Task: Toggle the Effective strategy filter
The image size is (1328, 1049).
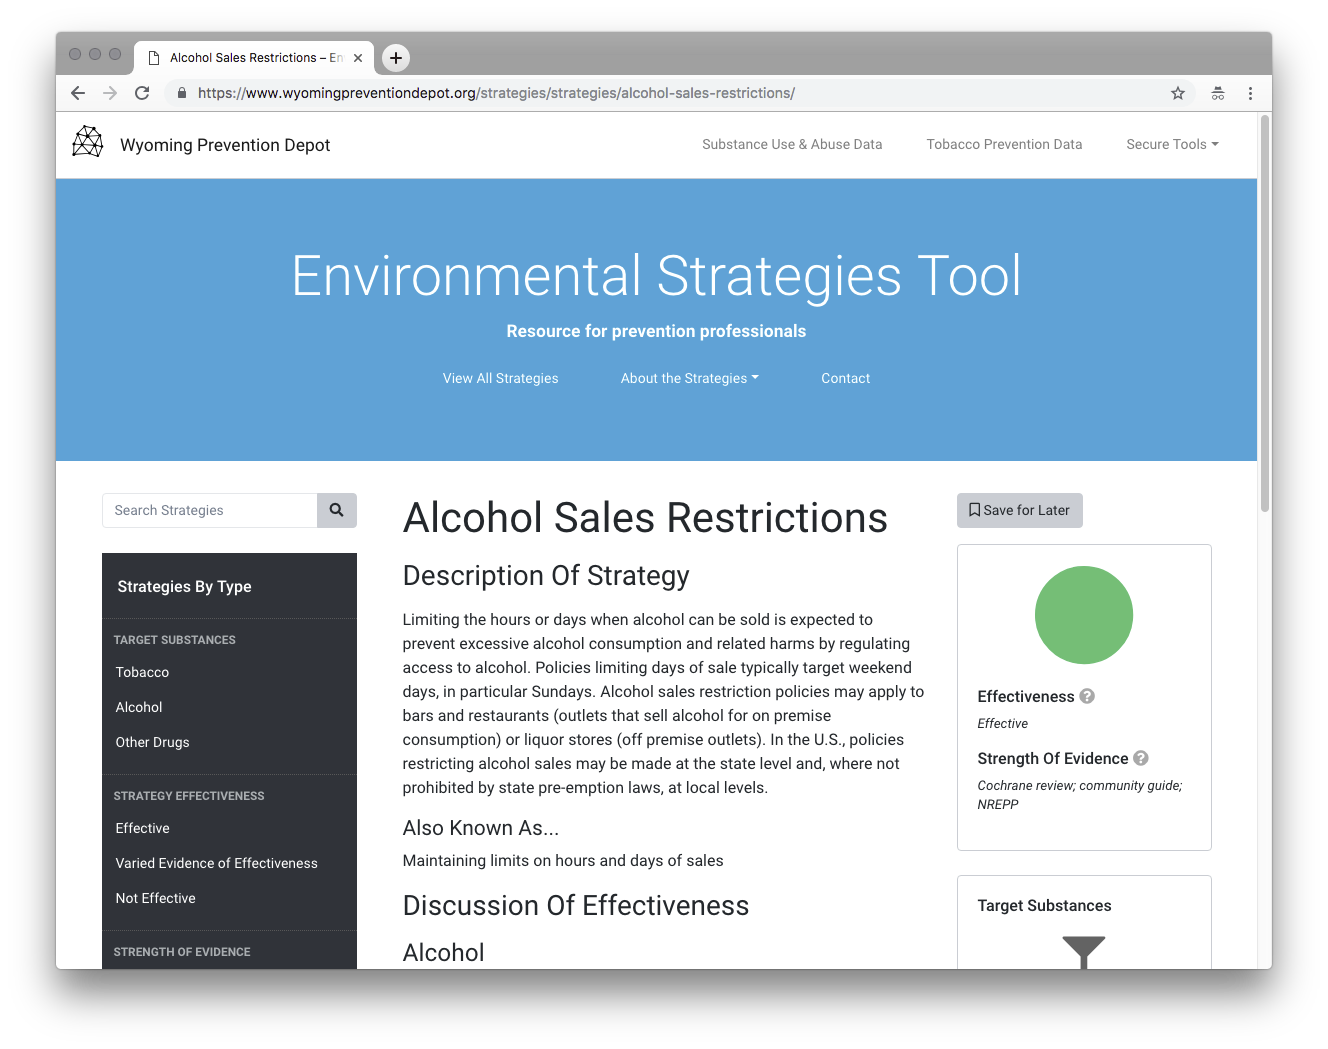Action: click(142, 828)
